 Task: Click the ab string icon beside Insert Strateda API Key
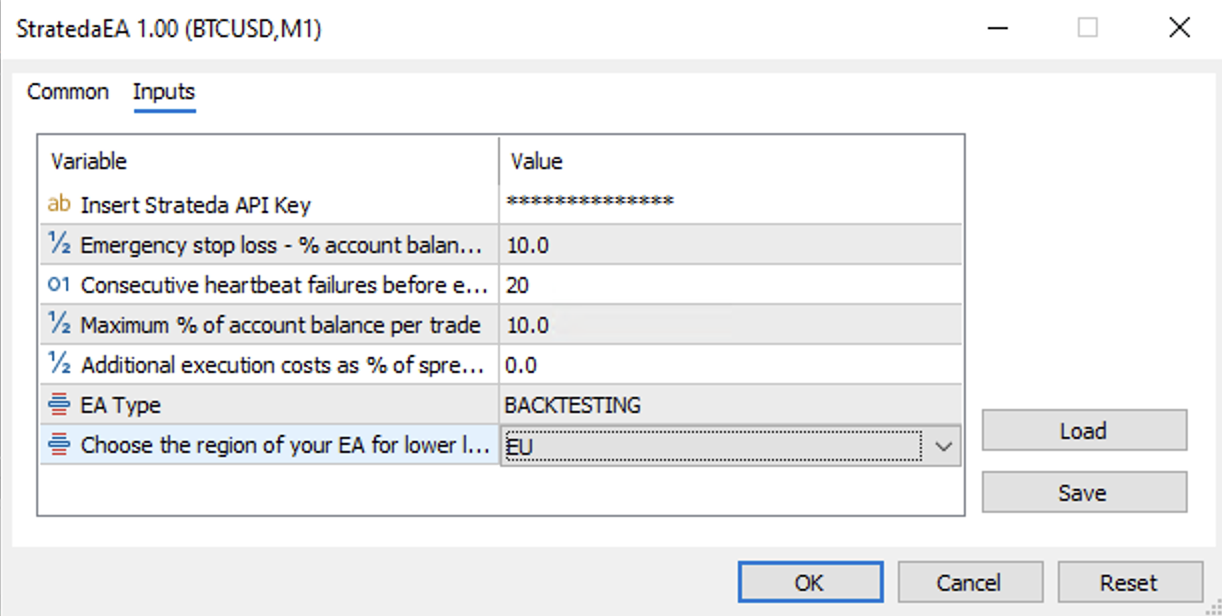[57, 201]
